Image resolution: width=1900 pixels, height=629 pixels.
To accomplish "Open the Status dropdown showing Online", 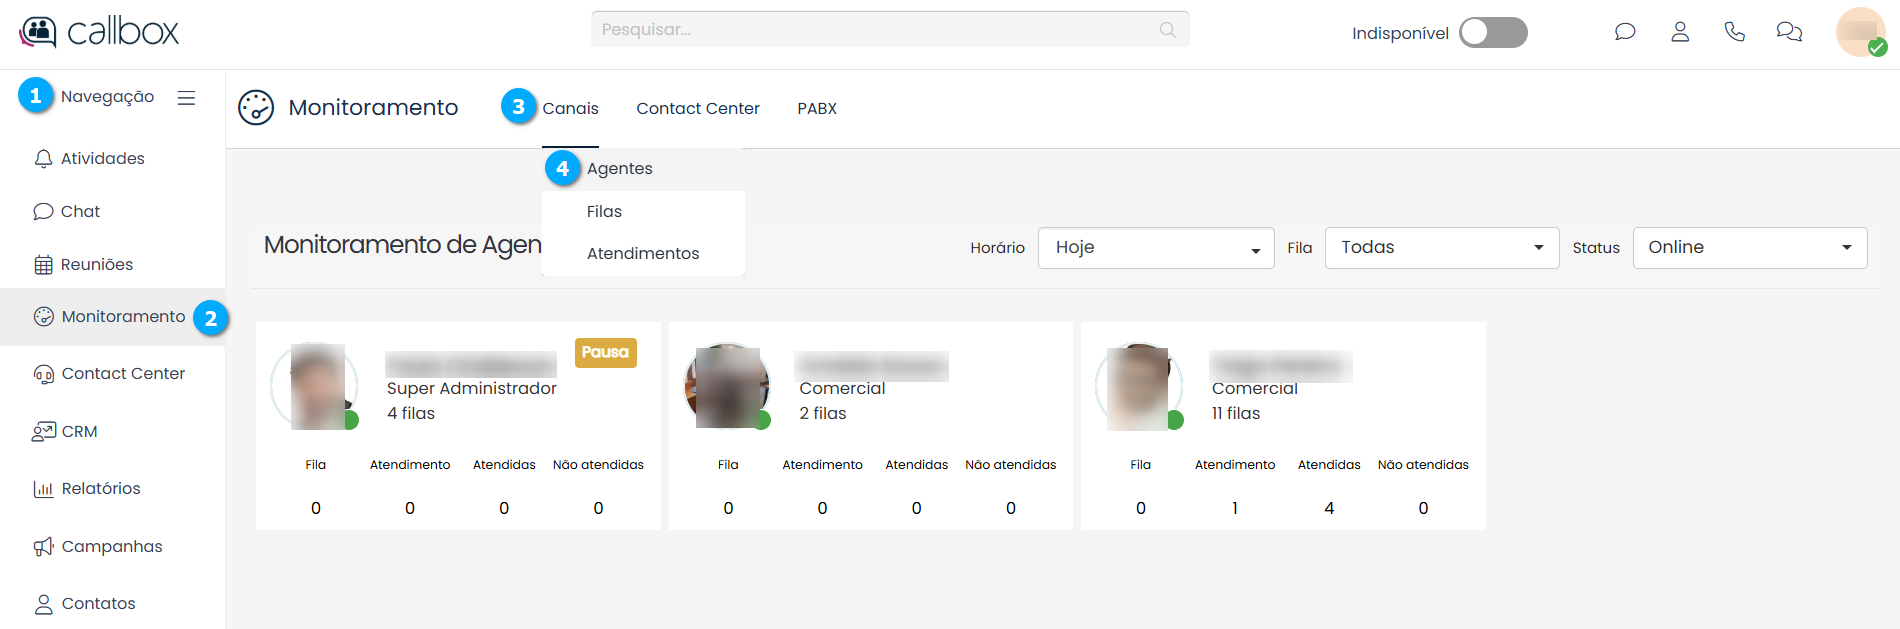I will click(1749, 248).
